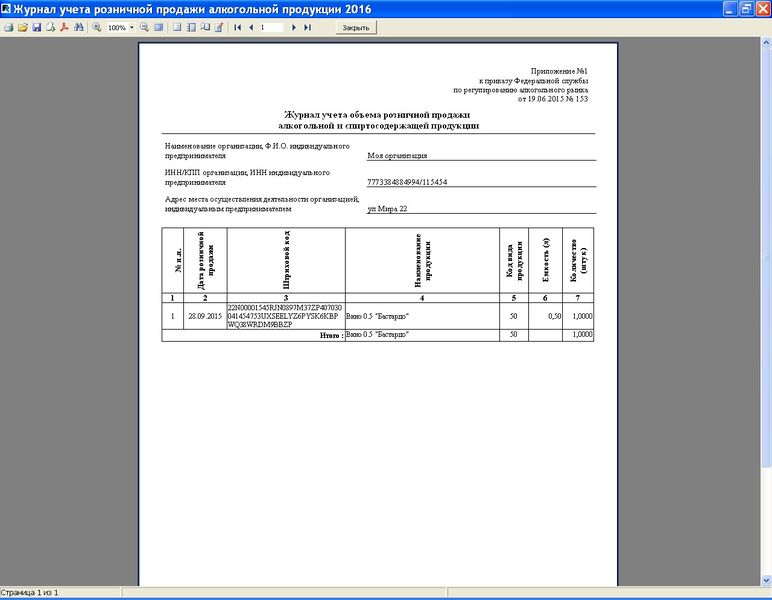Click the Print icon in toolbar
This screenshot has width=772, height=600.
(8, 28)
